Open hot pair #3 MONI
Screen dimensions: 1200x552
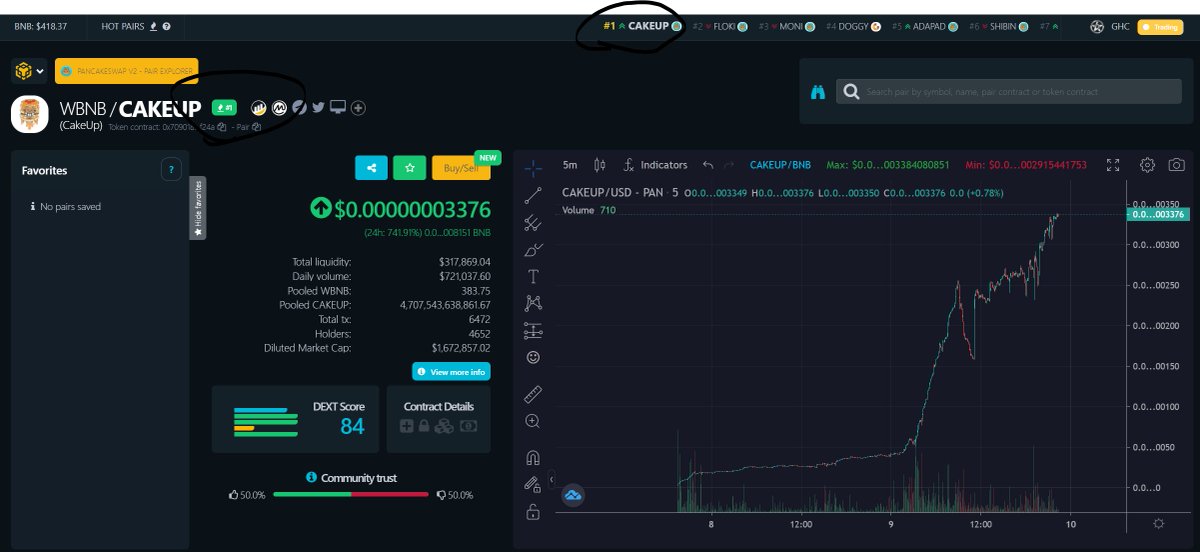click(x=787, y=26)
